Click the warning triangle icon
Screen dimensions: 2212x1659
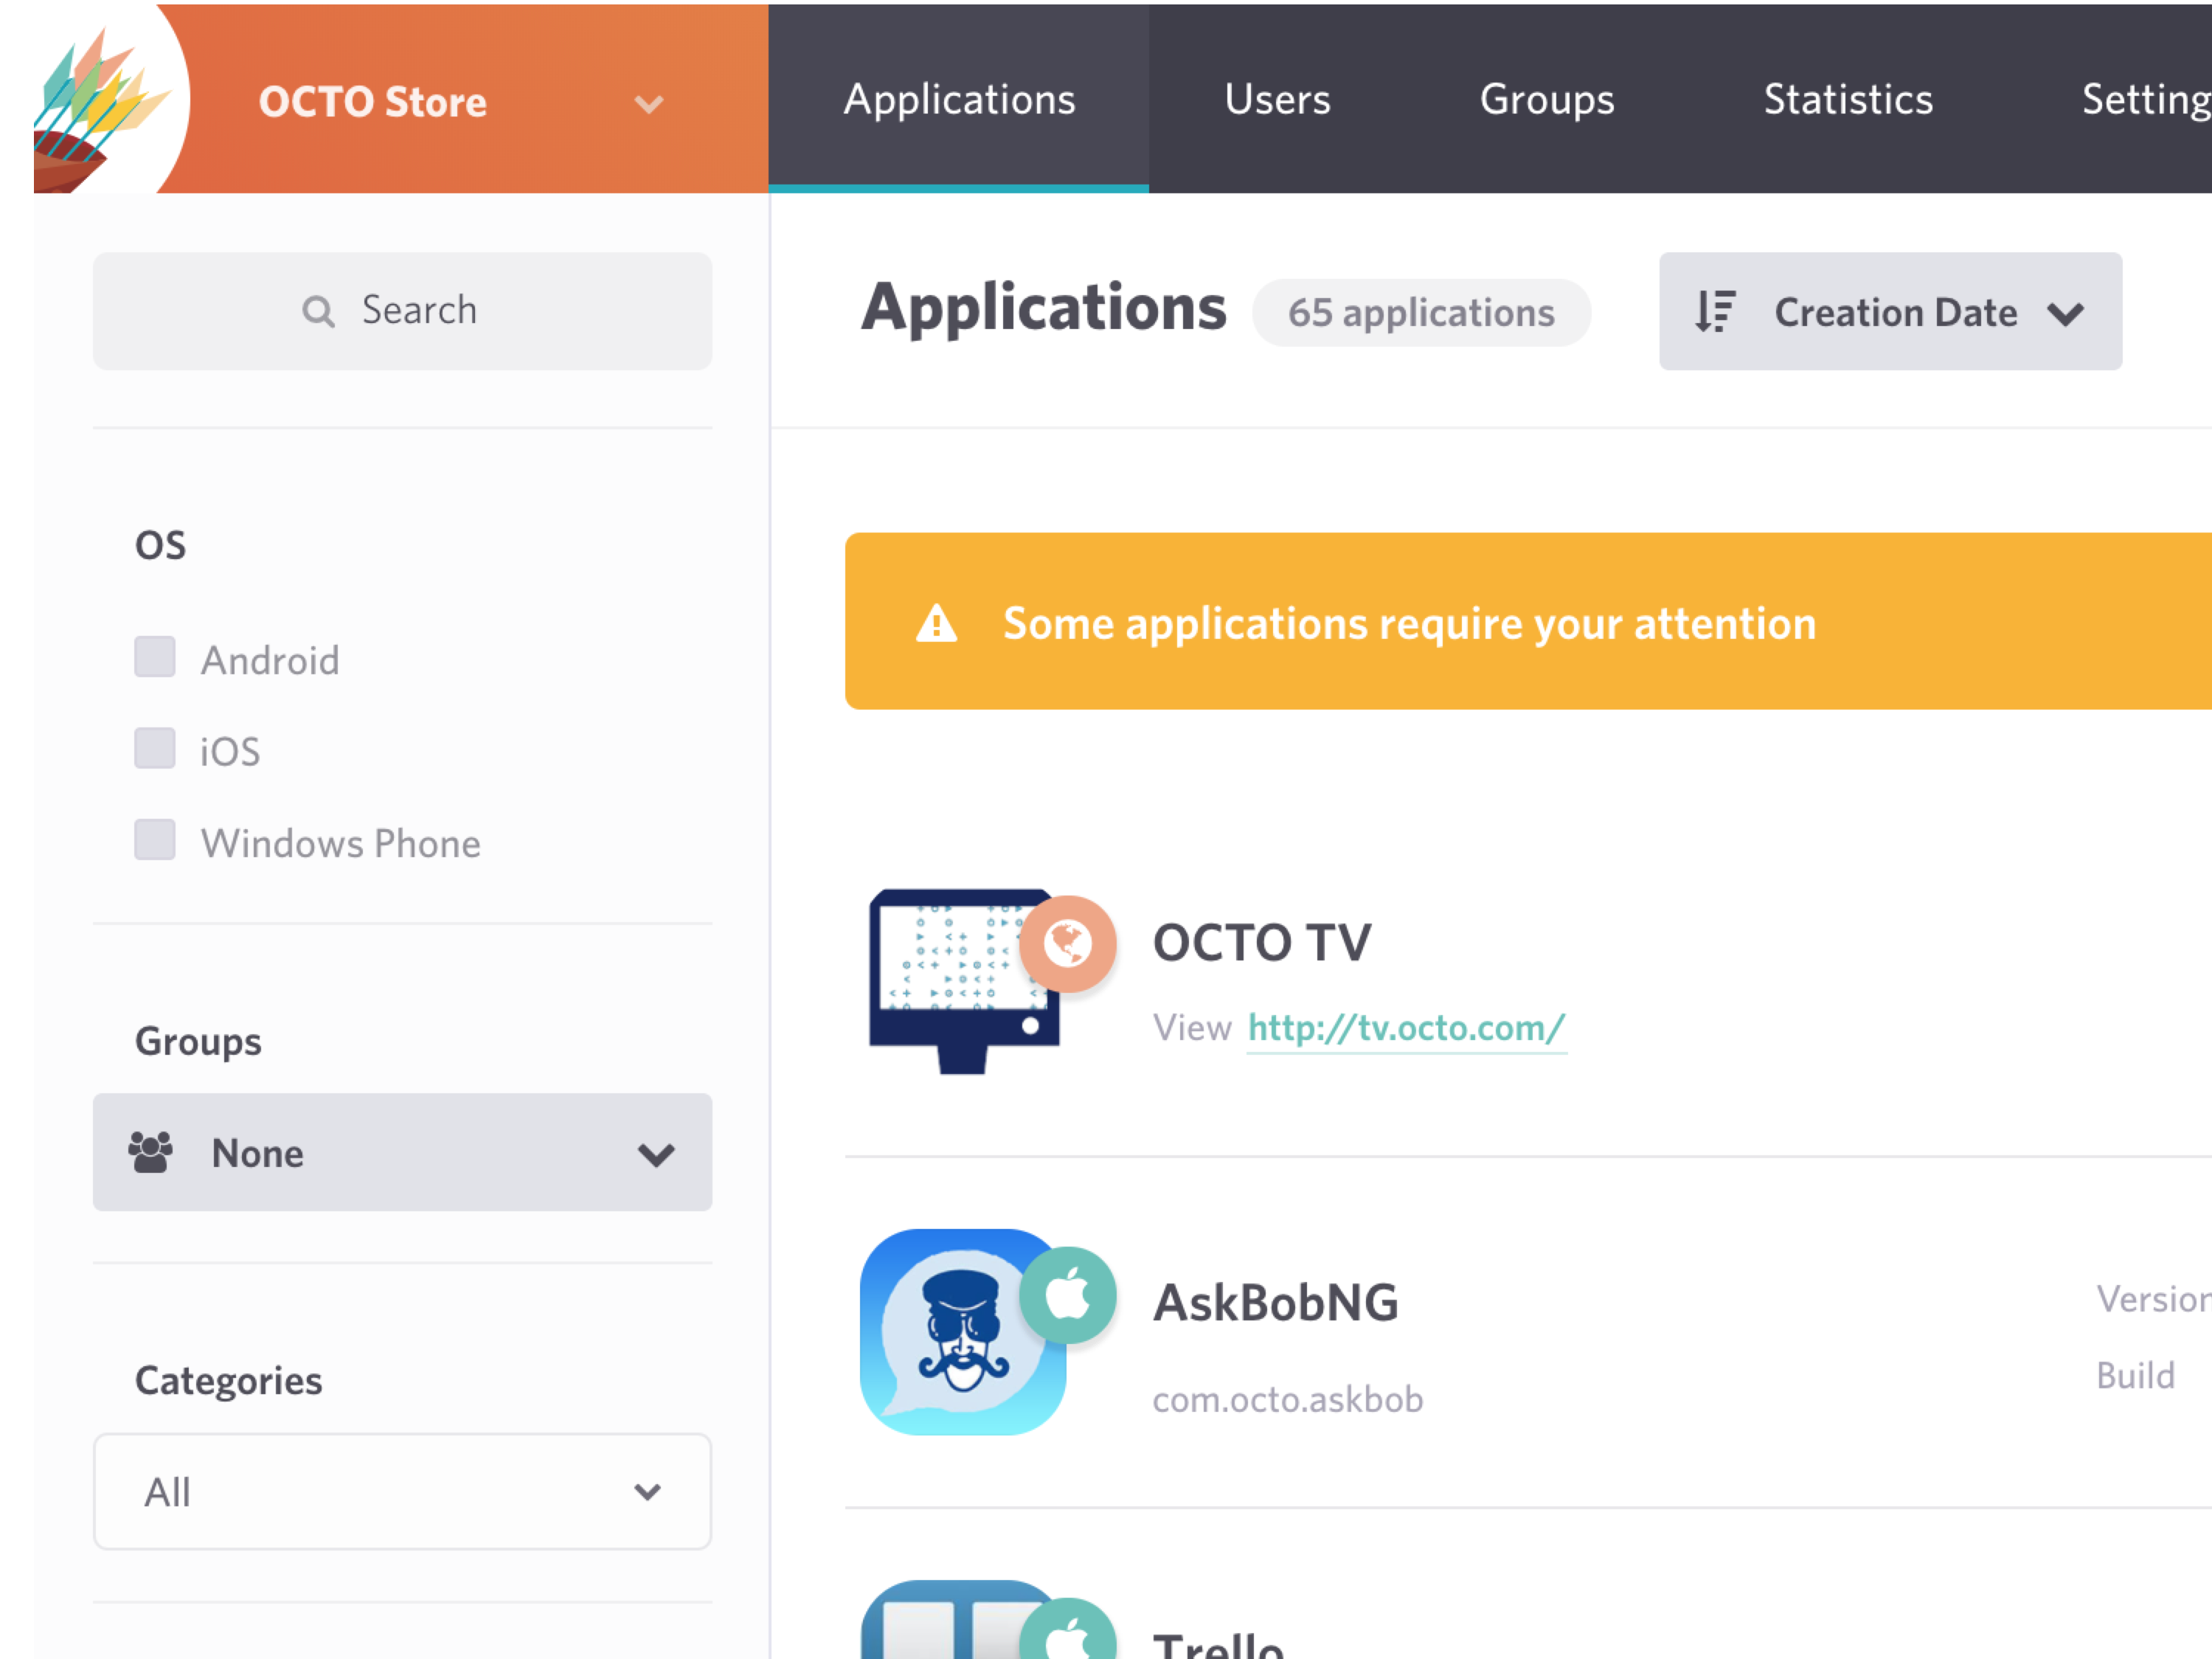click(x=936, y=623)
